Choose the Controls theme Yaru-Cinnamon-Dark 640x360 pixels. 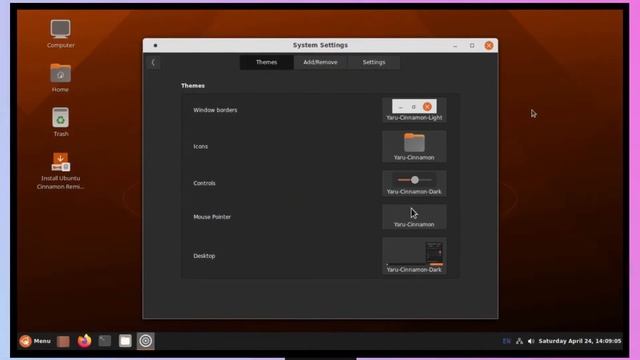pyautogui.click(x=414, y=184)
